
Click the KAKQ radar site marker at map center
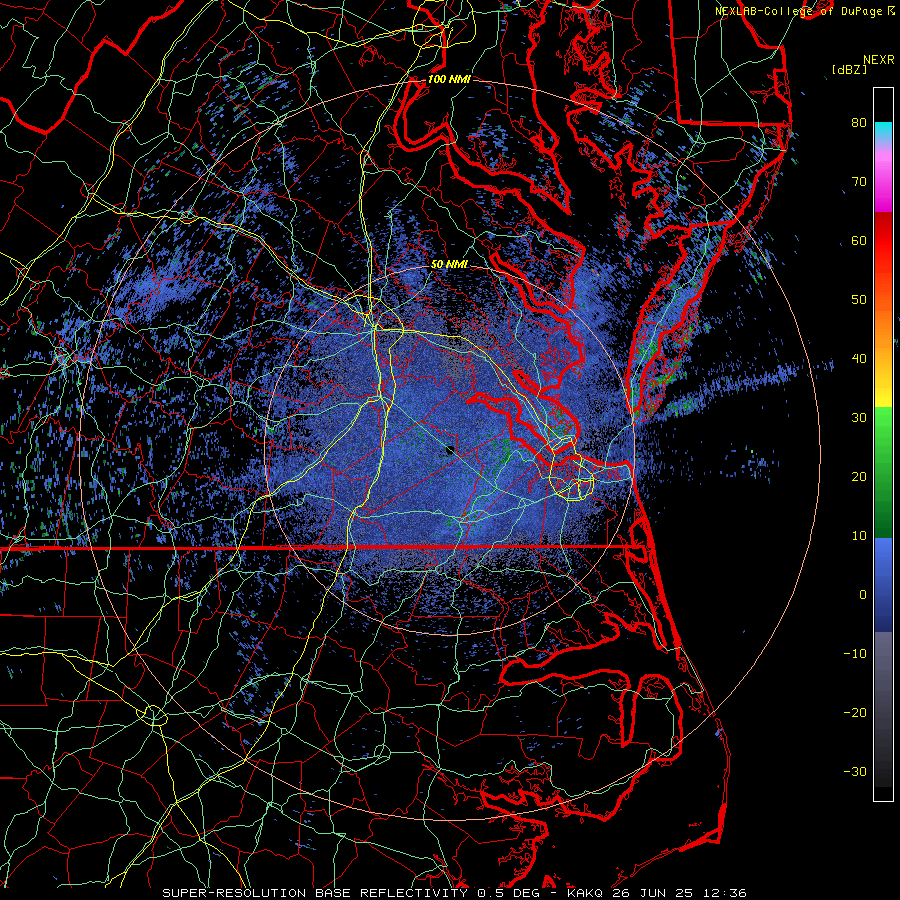pyautogui.click(x=450, y=451)
